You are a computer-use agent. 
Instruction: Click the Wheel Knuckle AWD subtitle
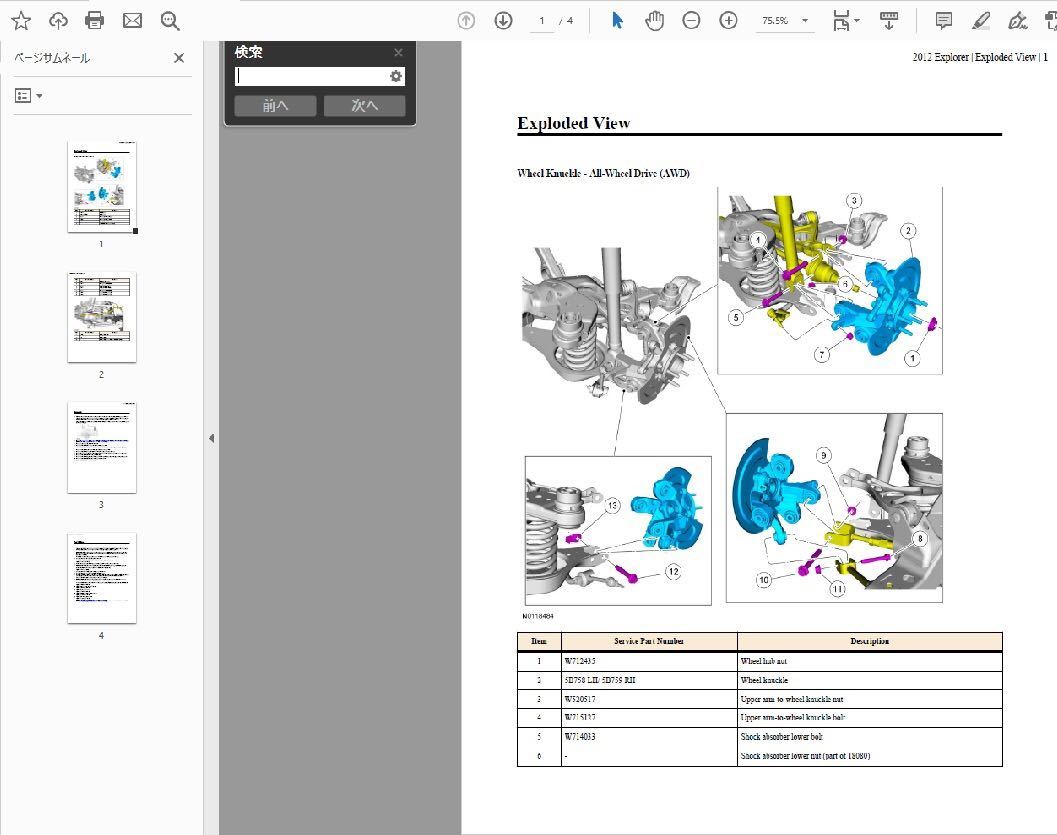pyautogui.click(x=603, y=173)
